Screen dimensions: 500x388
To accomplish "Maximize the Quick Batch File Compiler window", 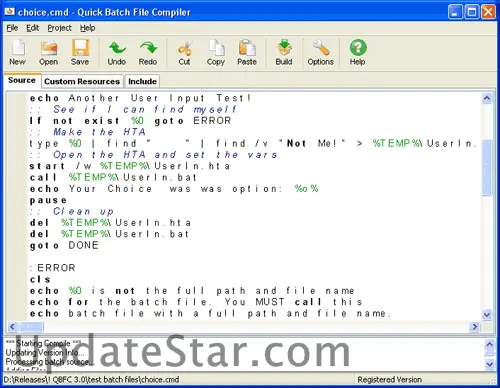I will click(x=472, y=12).
